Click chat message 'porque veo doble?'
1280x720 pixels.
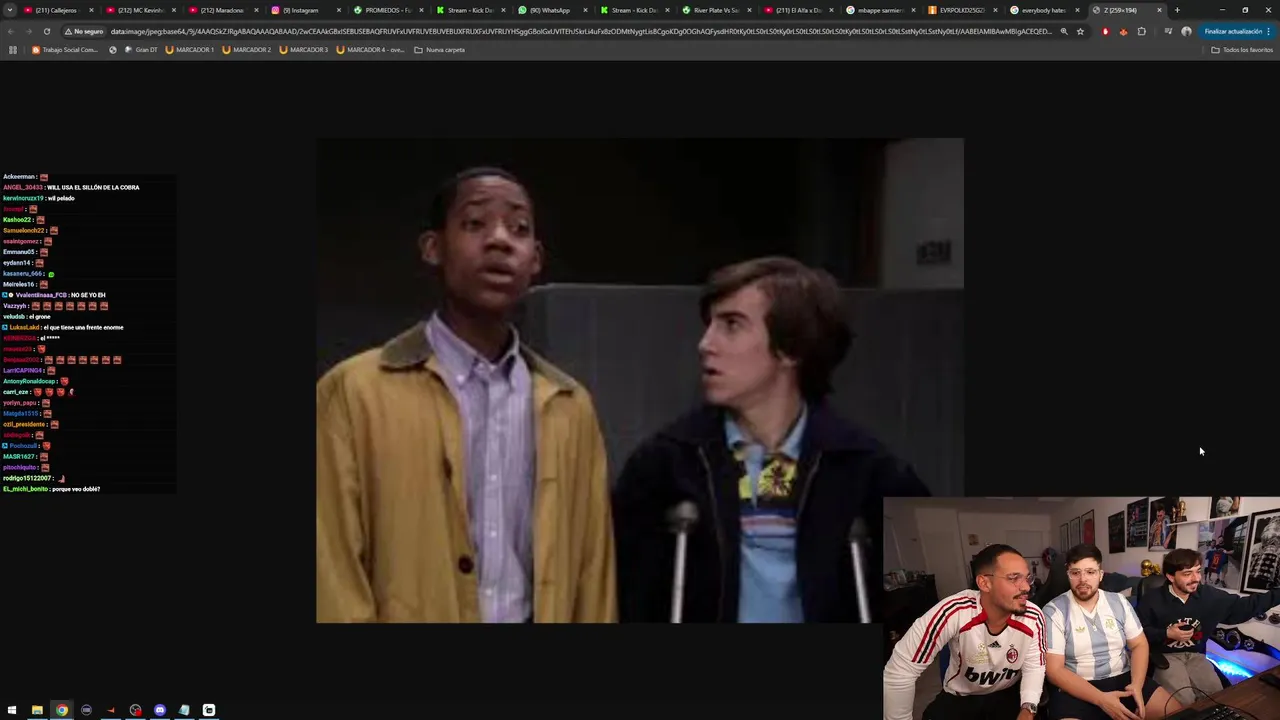tap(76, 489)
